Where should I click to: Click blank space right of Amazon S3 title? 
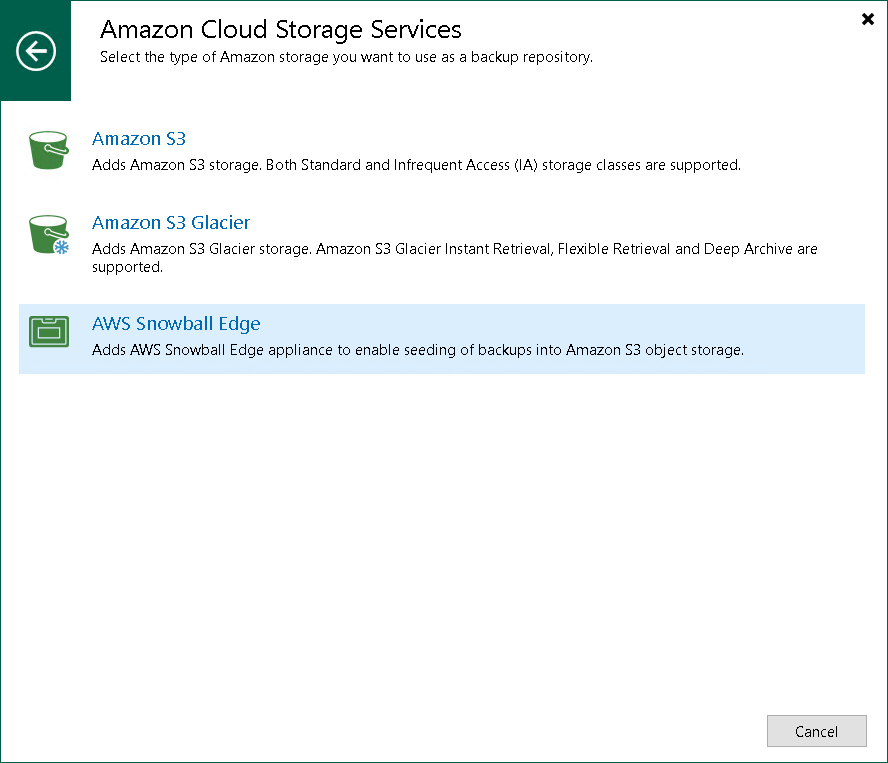500,139
